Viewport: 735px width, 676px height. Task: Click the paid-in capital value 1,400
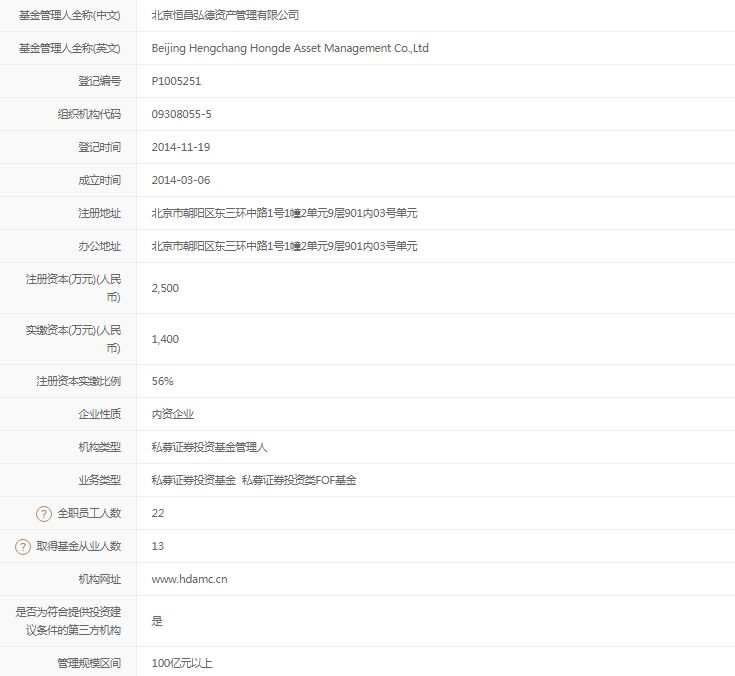point(165,339)
